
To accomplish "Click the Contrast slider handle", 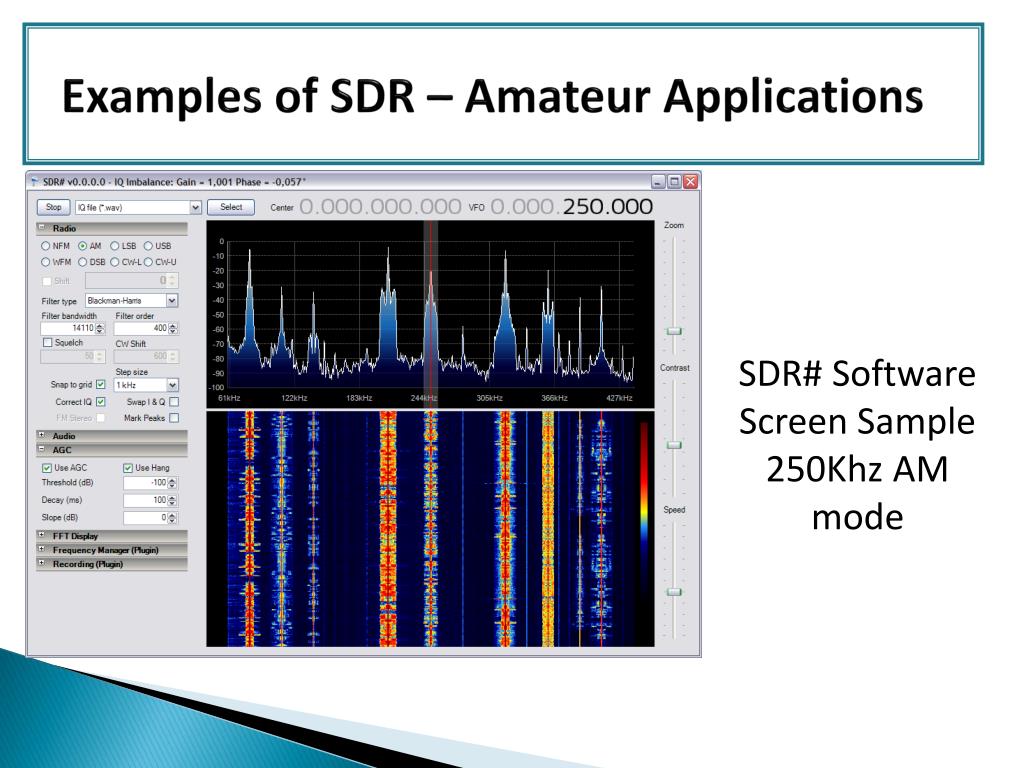I will [674, 445].
